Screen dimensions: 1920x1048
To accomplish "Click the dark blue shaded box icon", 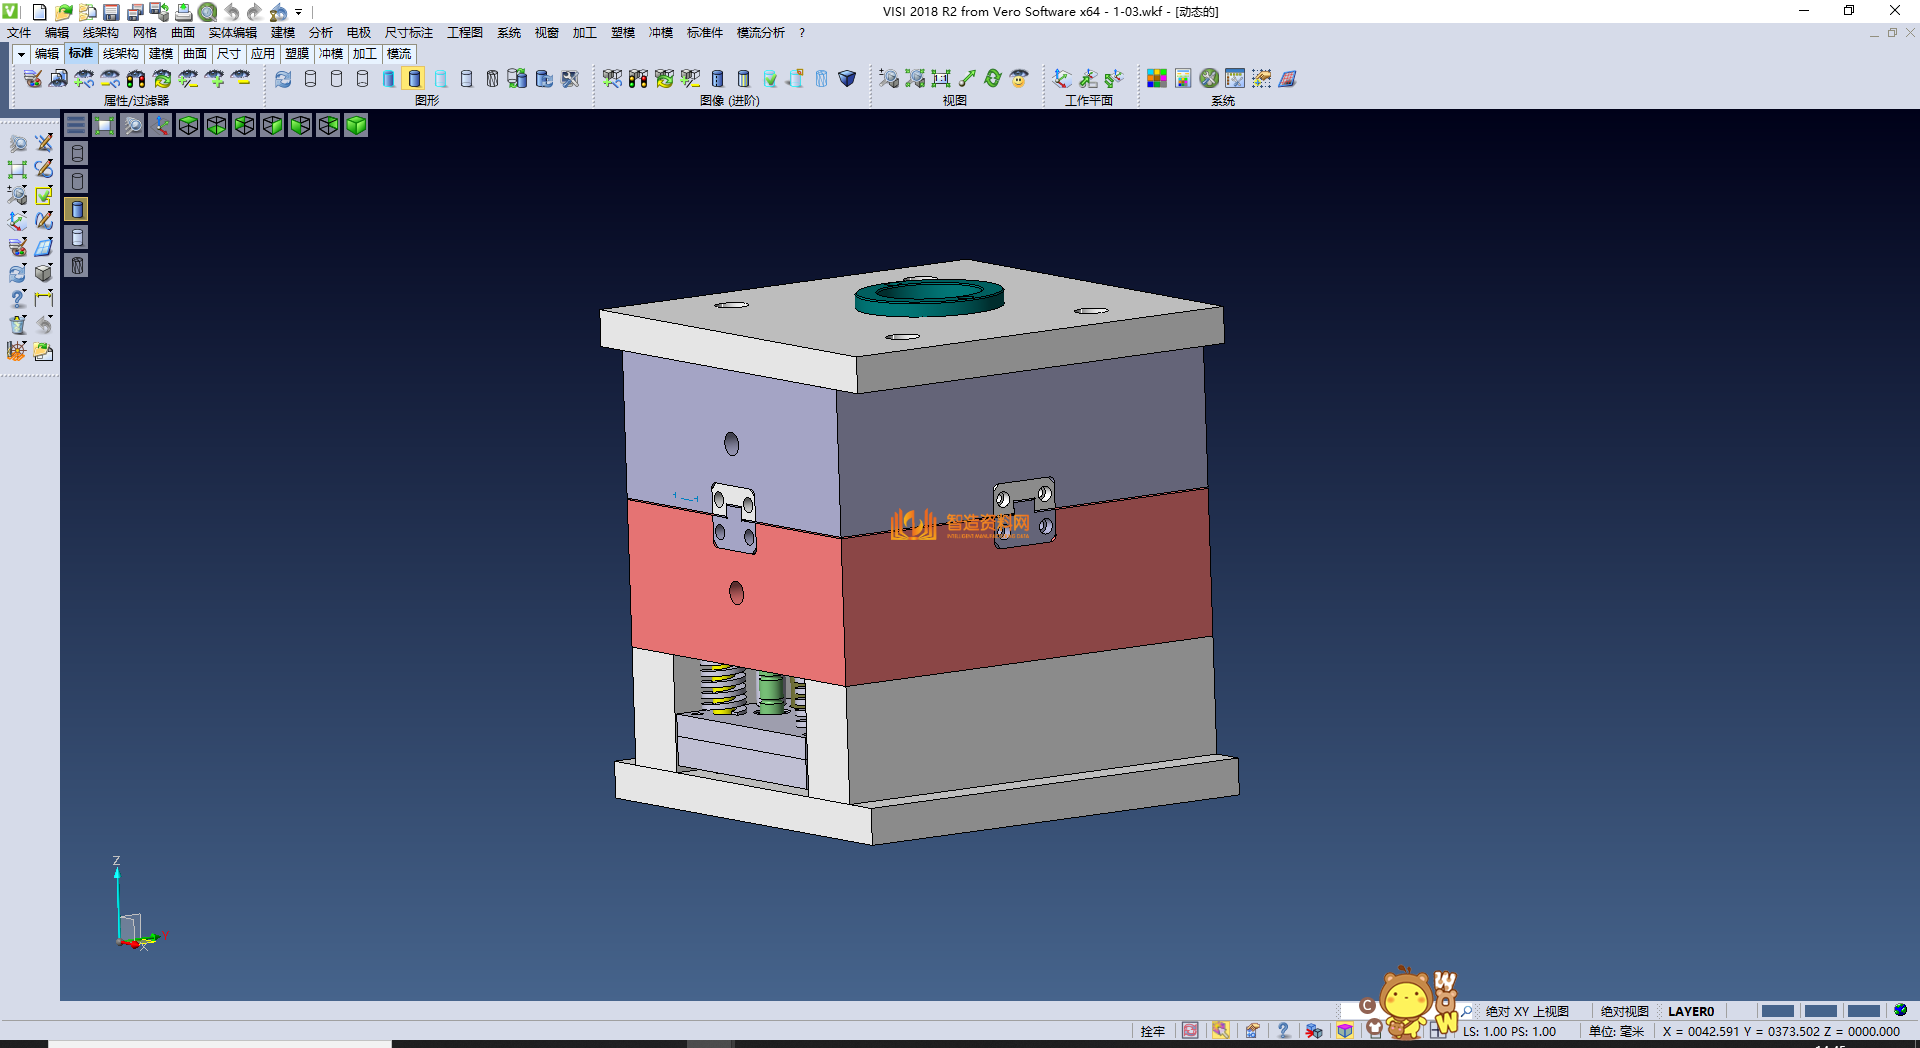I will pyautogui.click(x=847, y=79).
